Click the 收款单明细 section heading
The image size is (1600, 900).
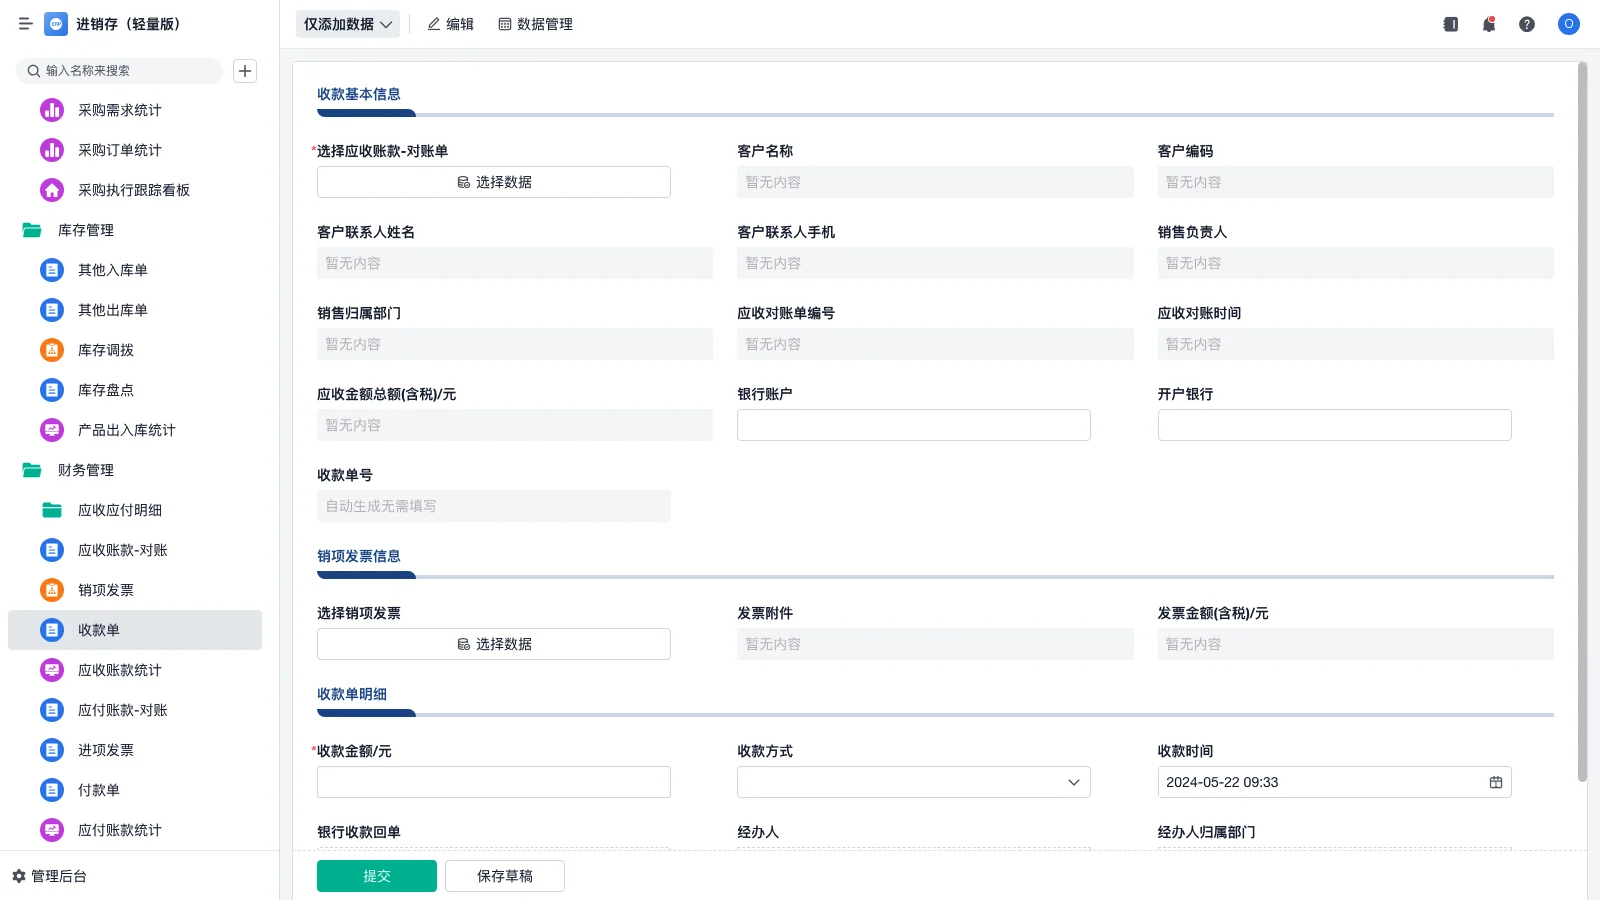click(x=352, y=694)
